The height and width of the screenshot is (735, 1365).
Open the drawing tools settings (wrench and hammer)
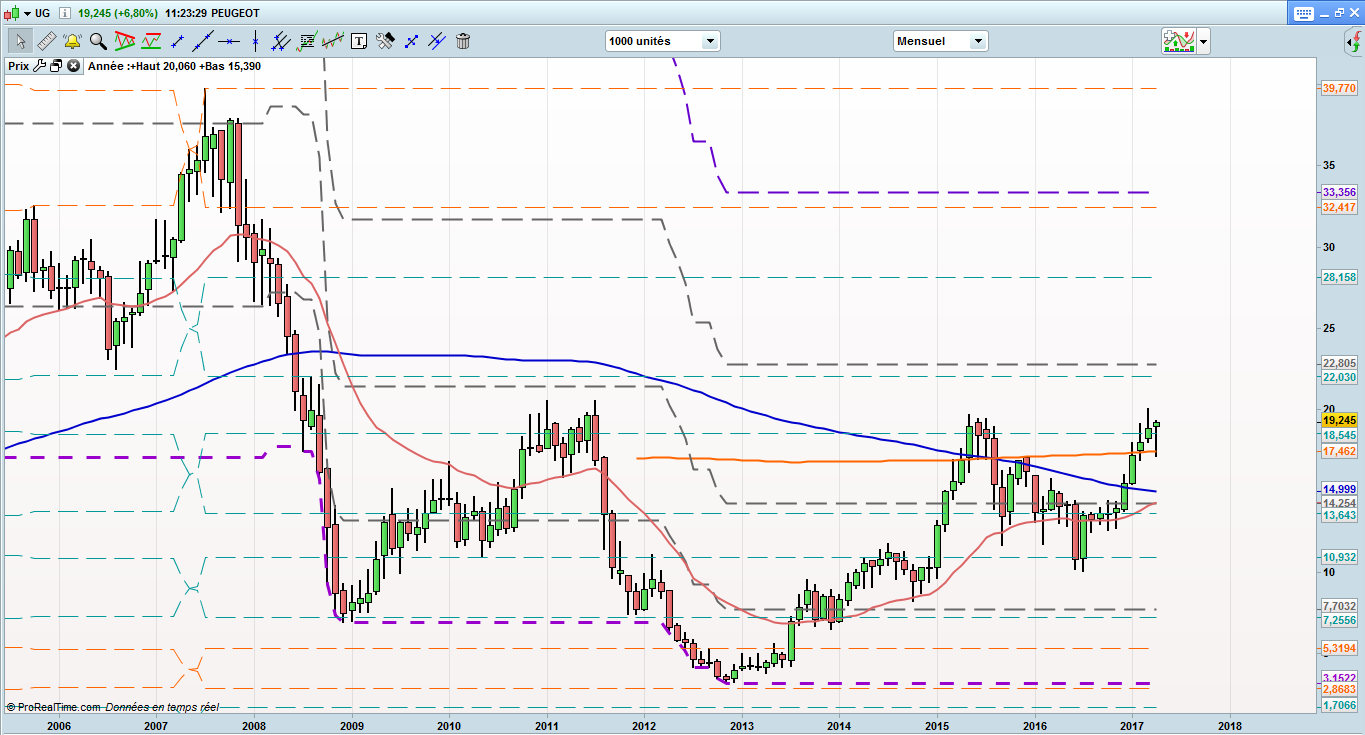385,41
